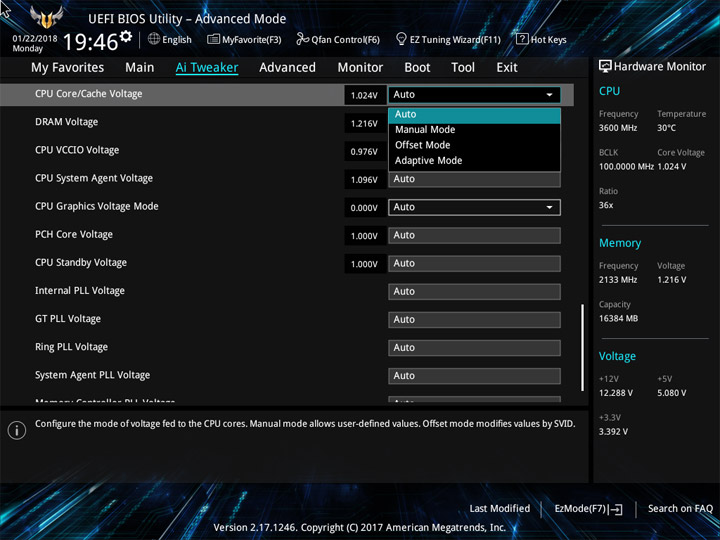Viewport: 720px width, 540px height.
Task: Click GT PLL Voltage Auto field
Action: (x=474, y=320)
